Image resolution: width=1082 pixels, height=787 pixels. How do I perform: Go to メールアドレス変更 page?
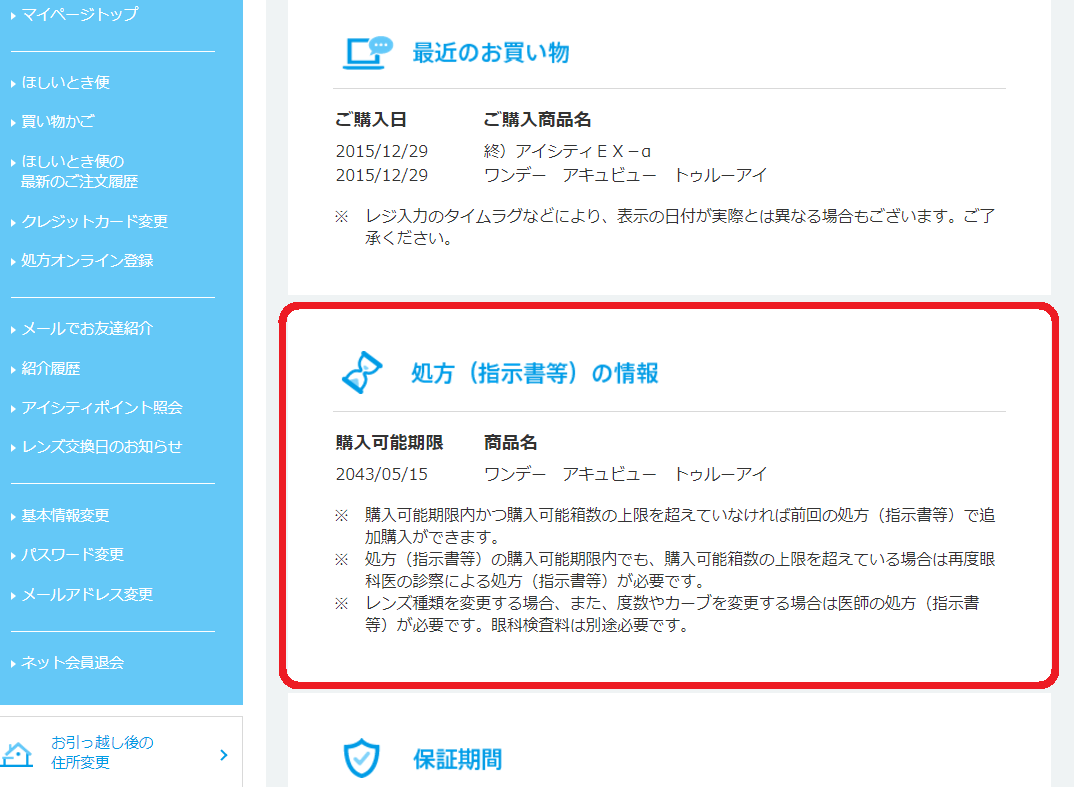tap(87, 595)
